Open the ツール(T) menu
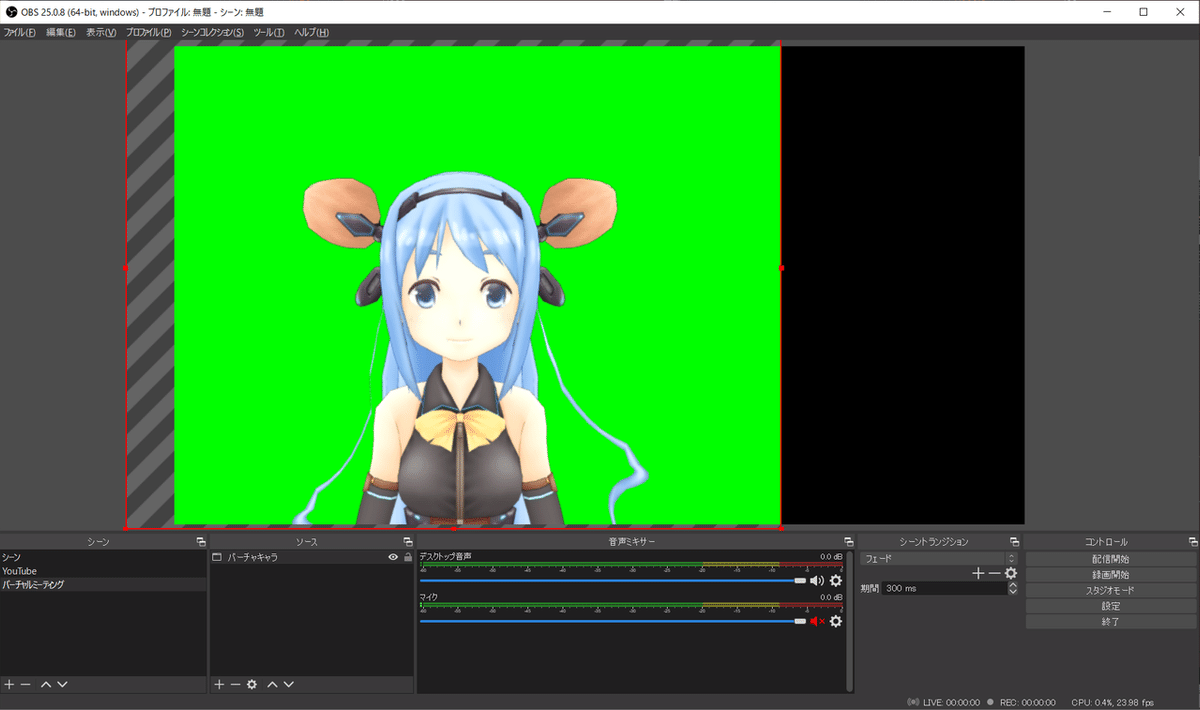The image size is (1200, 710). (x=269, y=33)
